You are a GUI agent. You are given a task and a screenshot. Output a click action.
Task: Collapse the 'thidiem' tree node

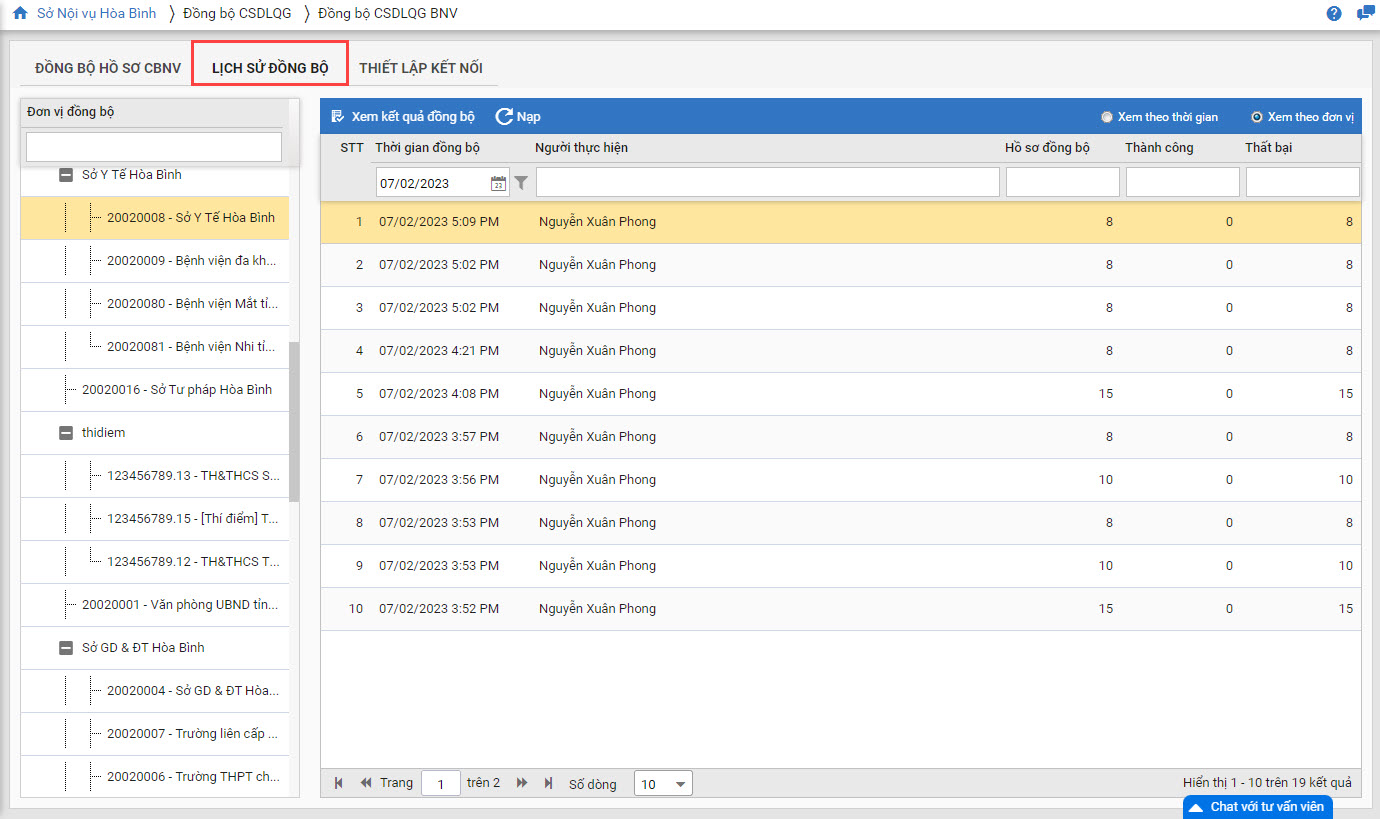(x=66, y=433)
